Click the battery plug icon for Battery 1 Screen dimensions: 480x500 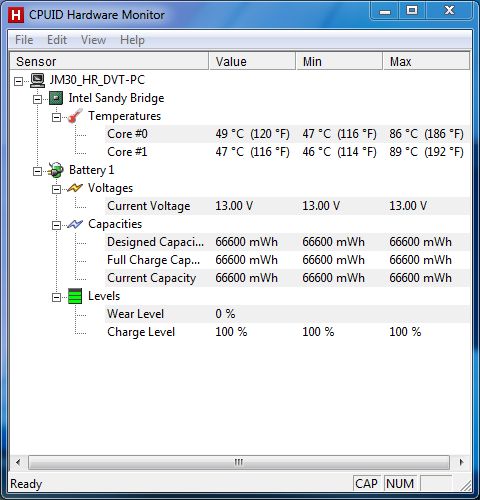click(55, 170)
